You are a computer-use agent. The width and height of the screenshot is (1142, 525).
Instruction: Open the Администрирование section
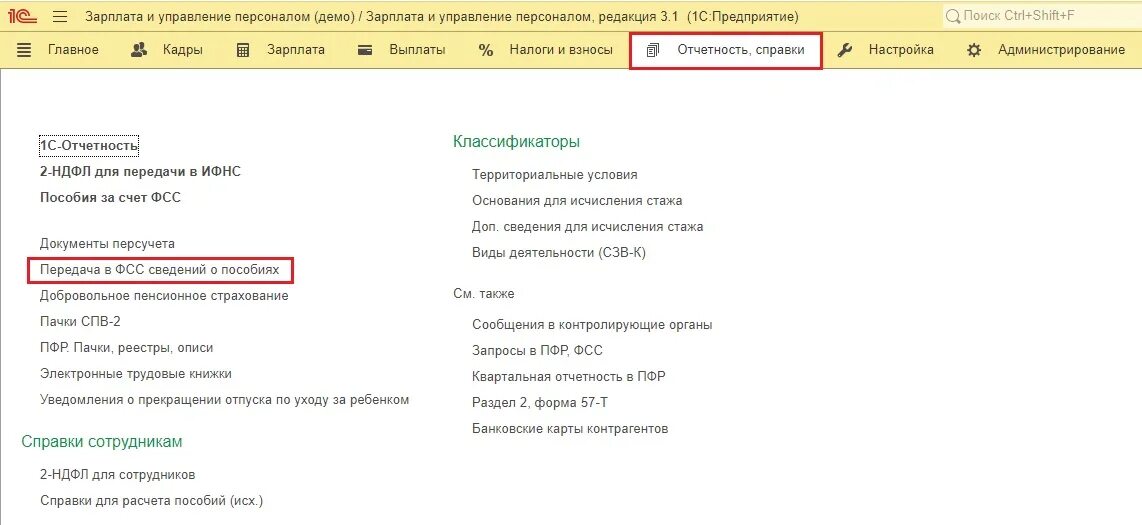pyautogui.click(x=1062, y=50)
